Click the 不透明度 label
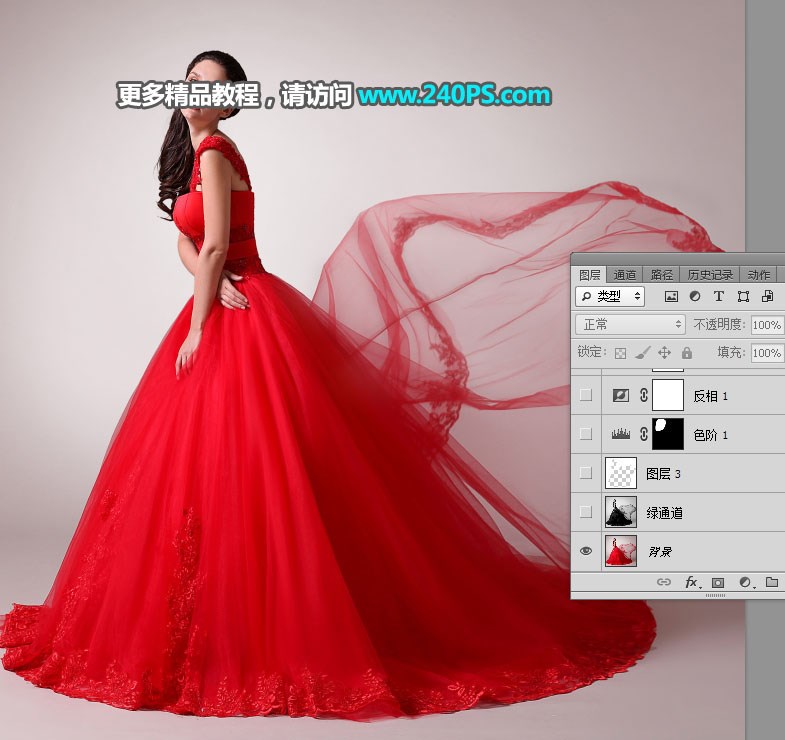Viewport: 785px width, 740px height. (x=719, y=324)
